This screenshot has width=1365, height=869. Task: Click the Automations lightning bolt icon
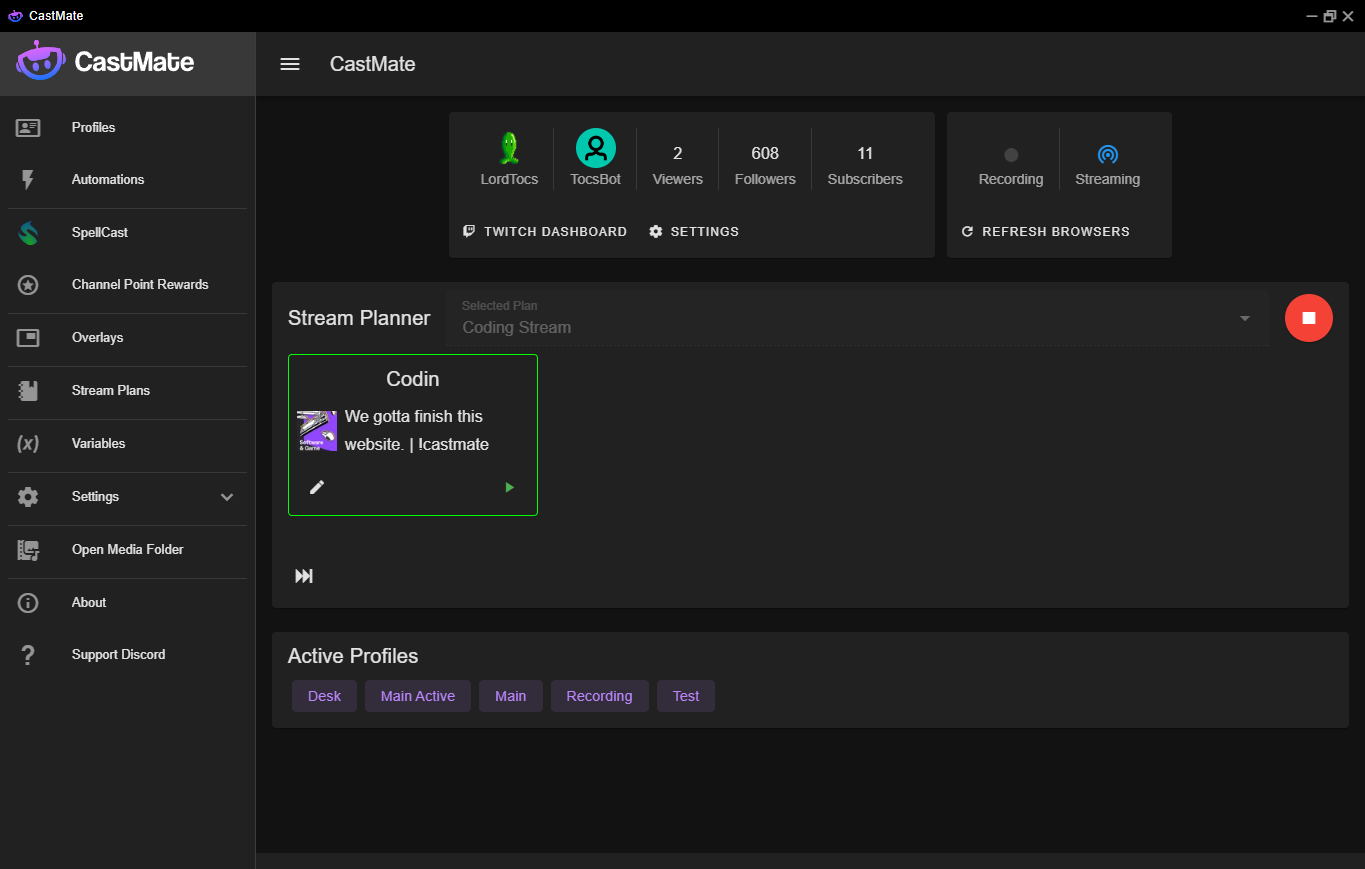click(x=28, y=180)
